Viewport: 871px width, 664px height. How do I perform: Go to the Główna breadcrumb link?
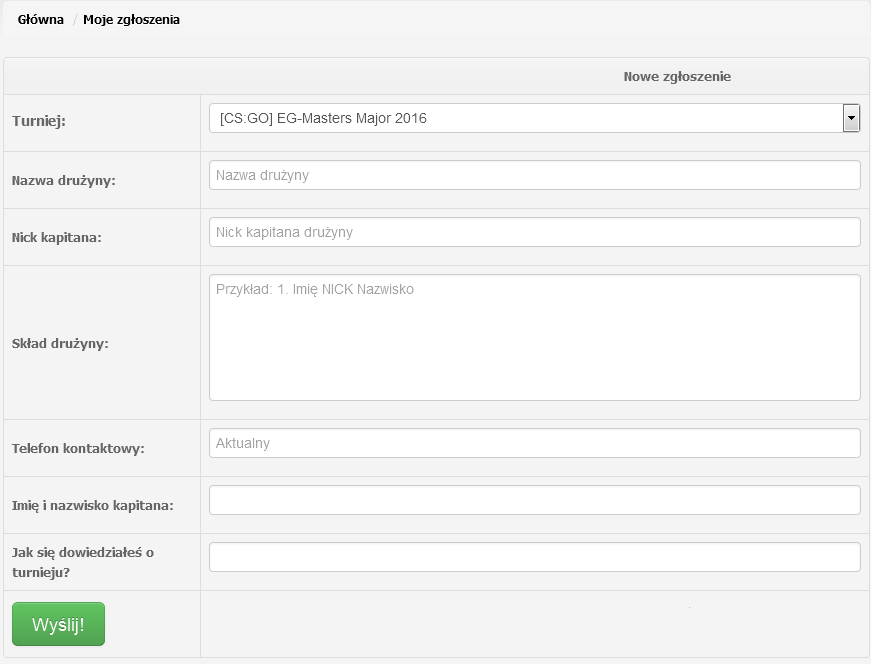tap(40, 19)
